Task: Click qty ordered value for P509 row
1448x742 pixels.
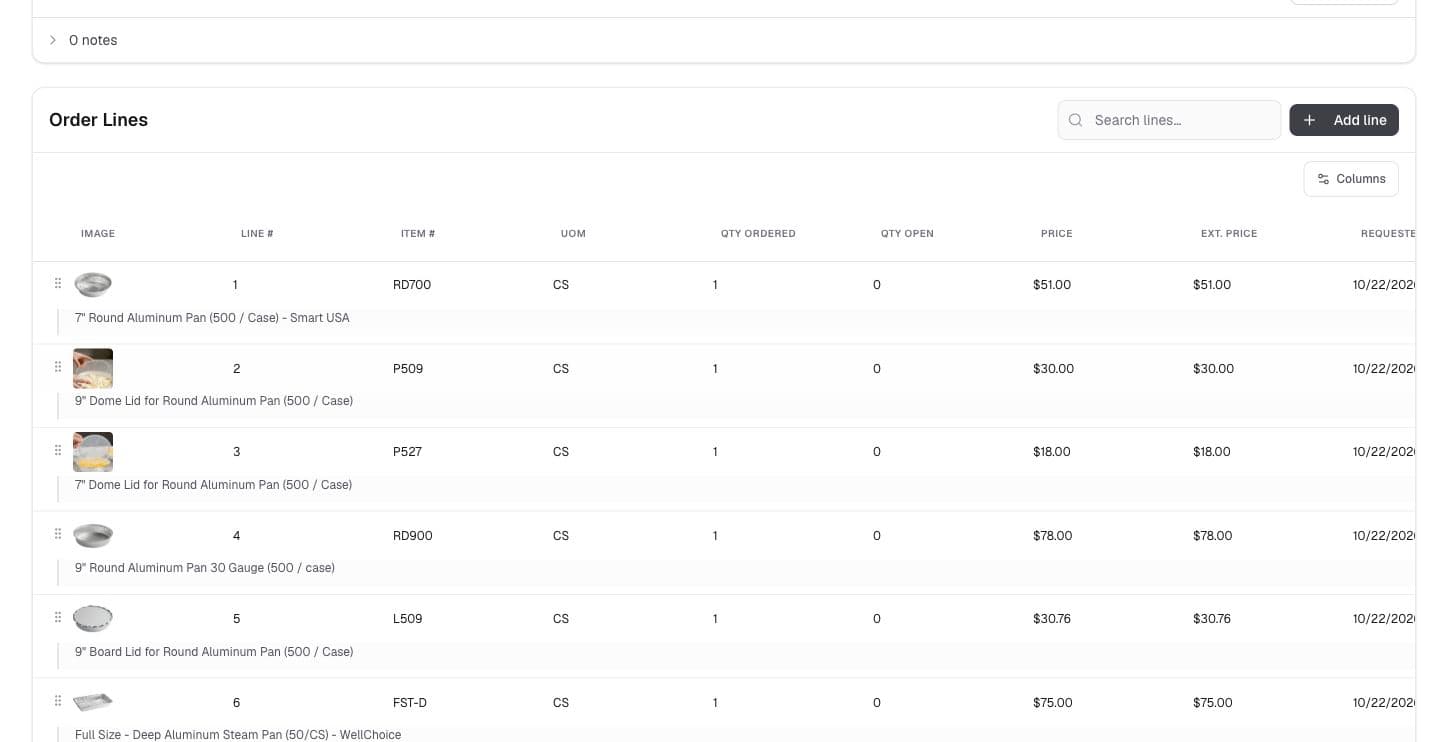Action: pos(715,369)
